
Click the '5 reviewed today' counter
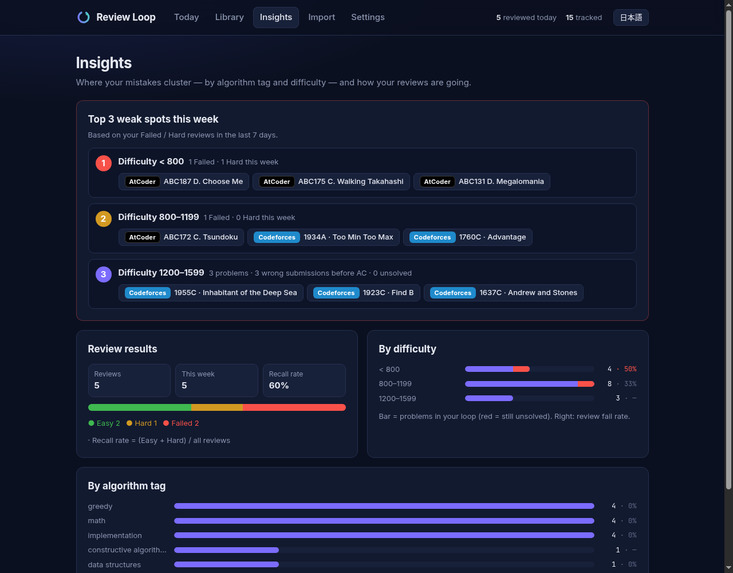pyautogui.click(x=526, y=18)
